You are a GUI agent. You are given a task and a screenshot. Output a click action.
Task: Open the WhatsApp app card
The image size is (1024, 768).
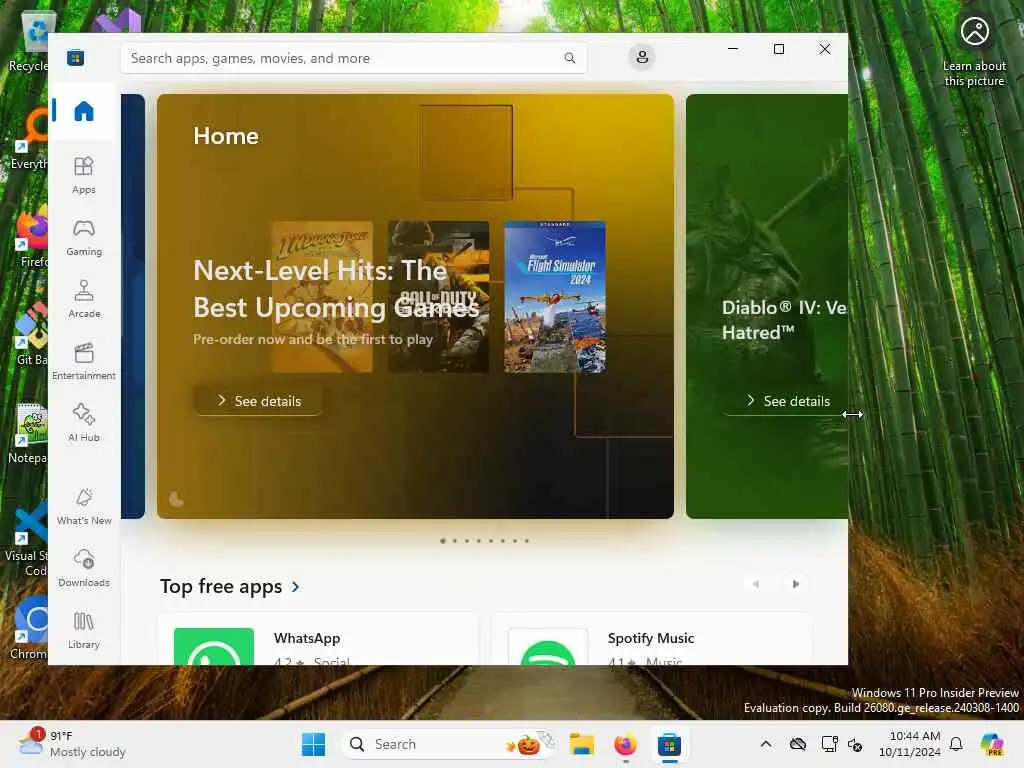(319, 639)
